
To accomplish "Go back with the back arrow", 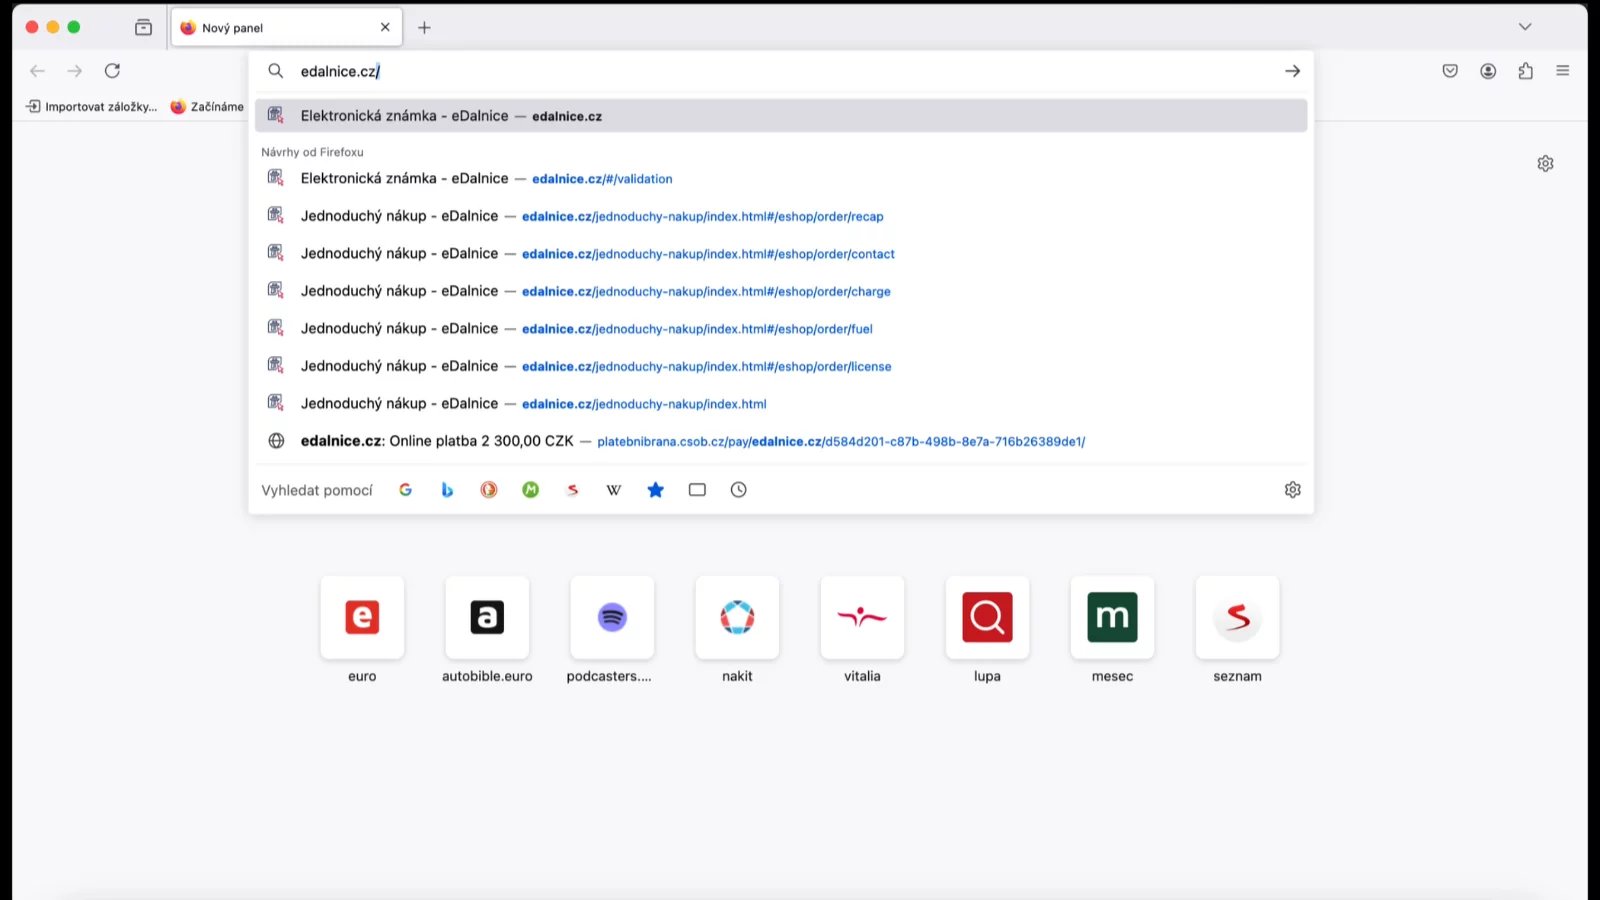I will pyautogui.click(x=37, y=71).
